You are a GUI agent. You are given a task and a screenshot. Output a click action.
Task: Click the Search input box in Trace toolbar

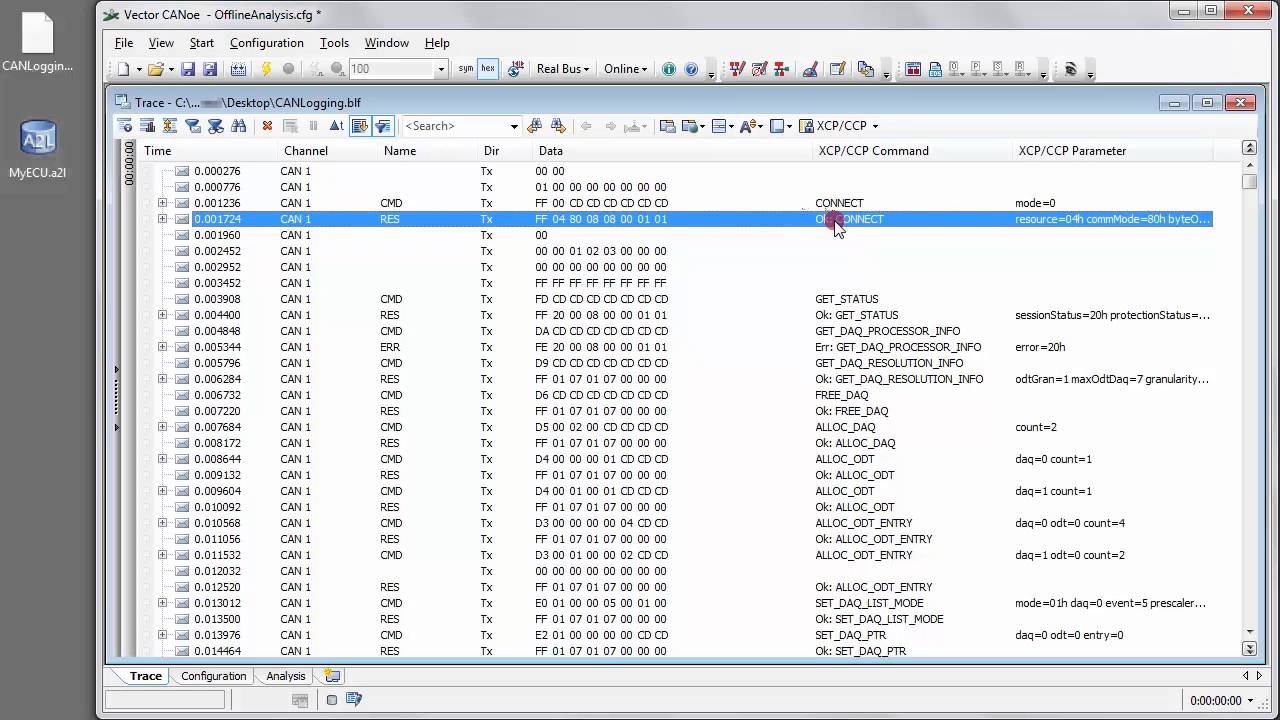point(454,126)
